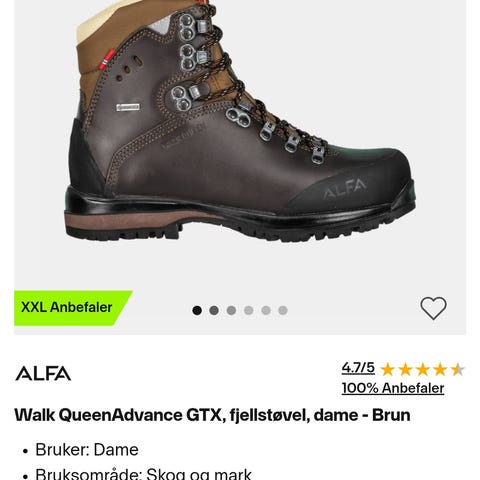Go to the fifth carousel dot
Image resolution: width=480 pixels, height=480 pixels.
click(x=266, y=310)
